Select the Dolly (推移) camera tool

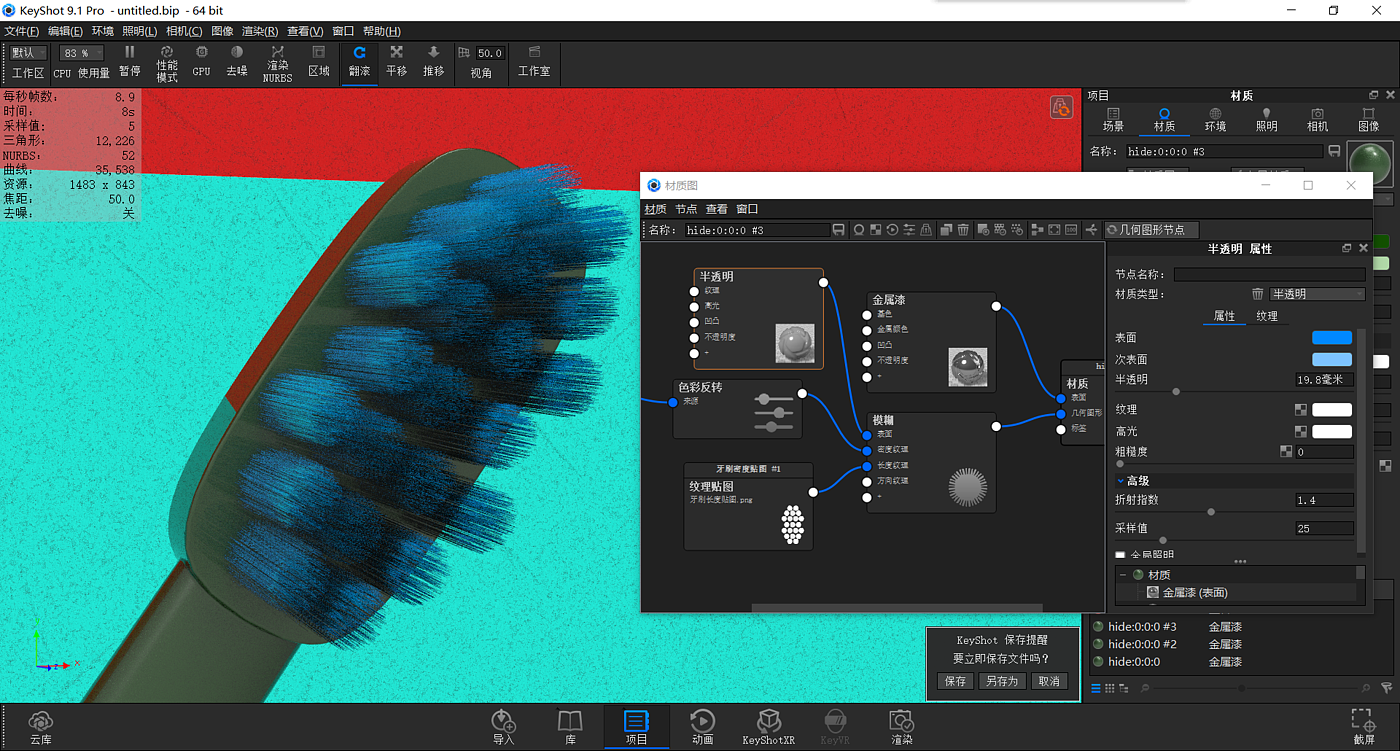click(x=433, y=61)
